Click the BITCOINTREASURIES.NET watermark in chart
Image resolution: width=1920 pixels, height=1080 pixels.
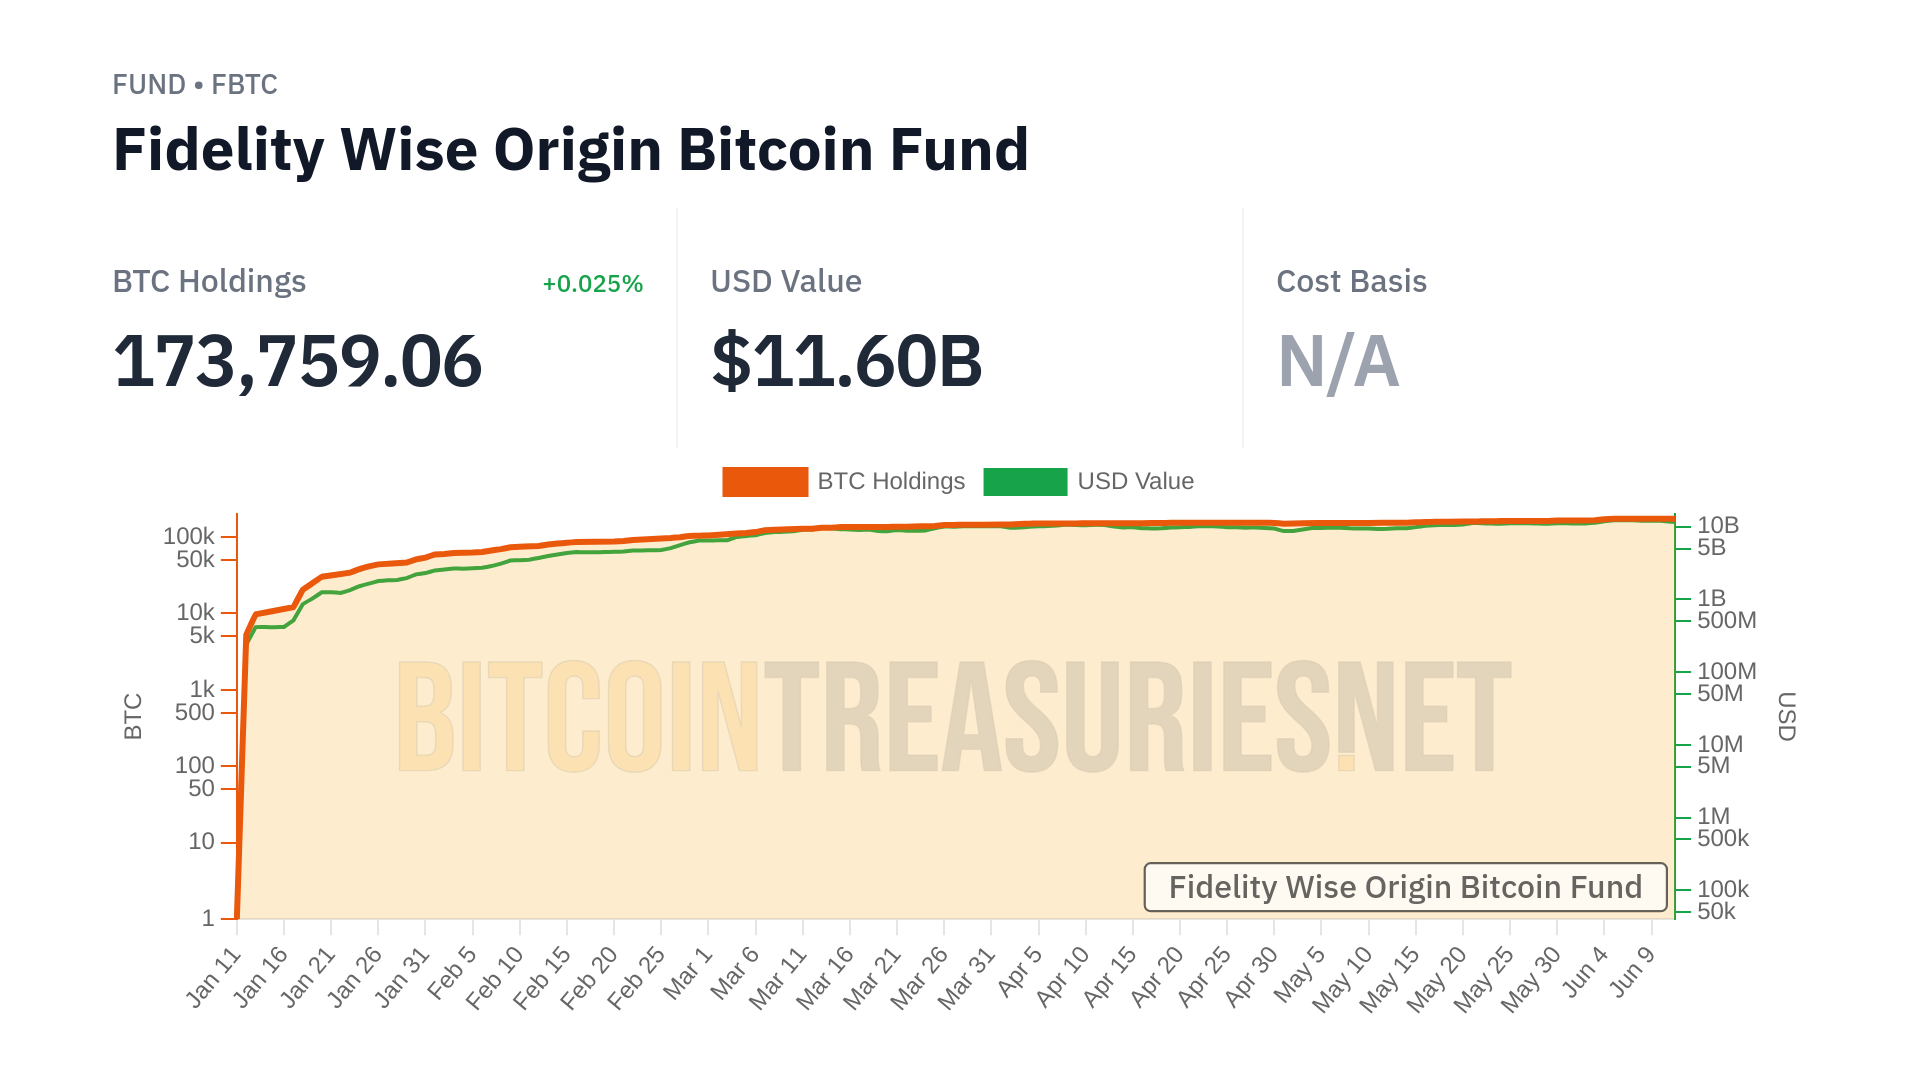point(954,717)
